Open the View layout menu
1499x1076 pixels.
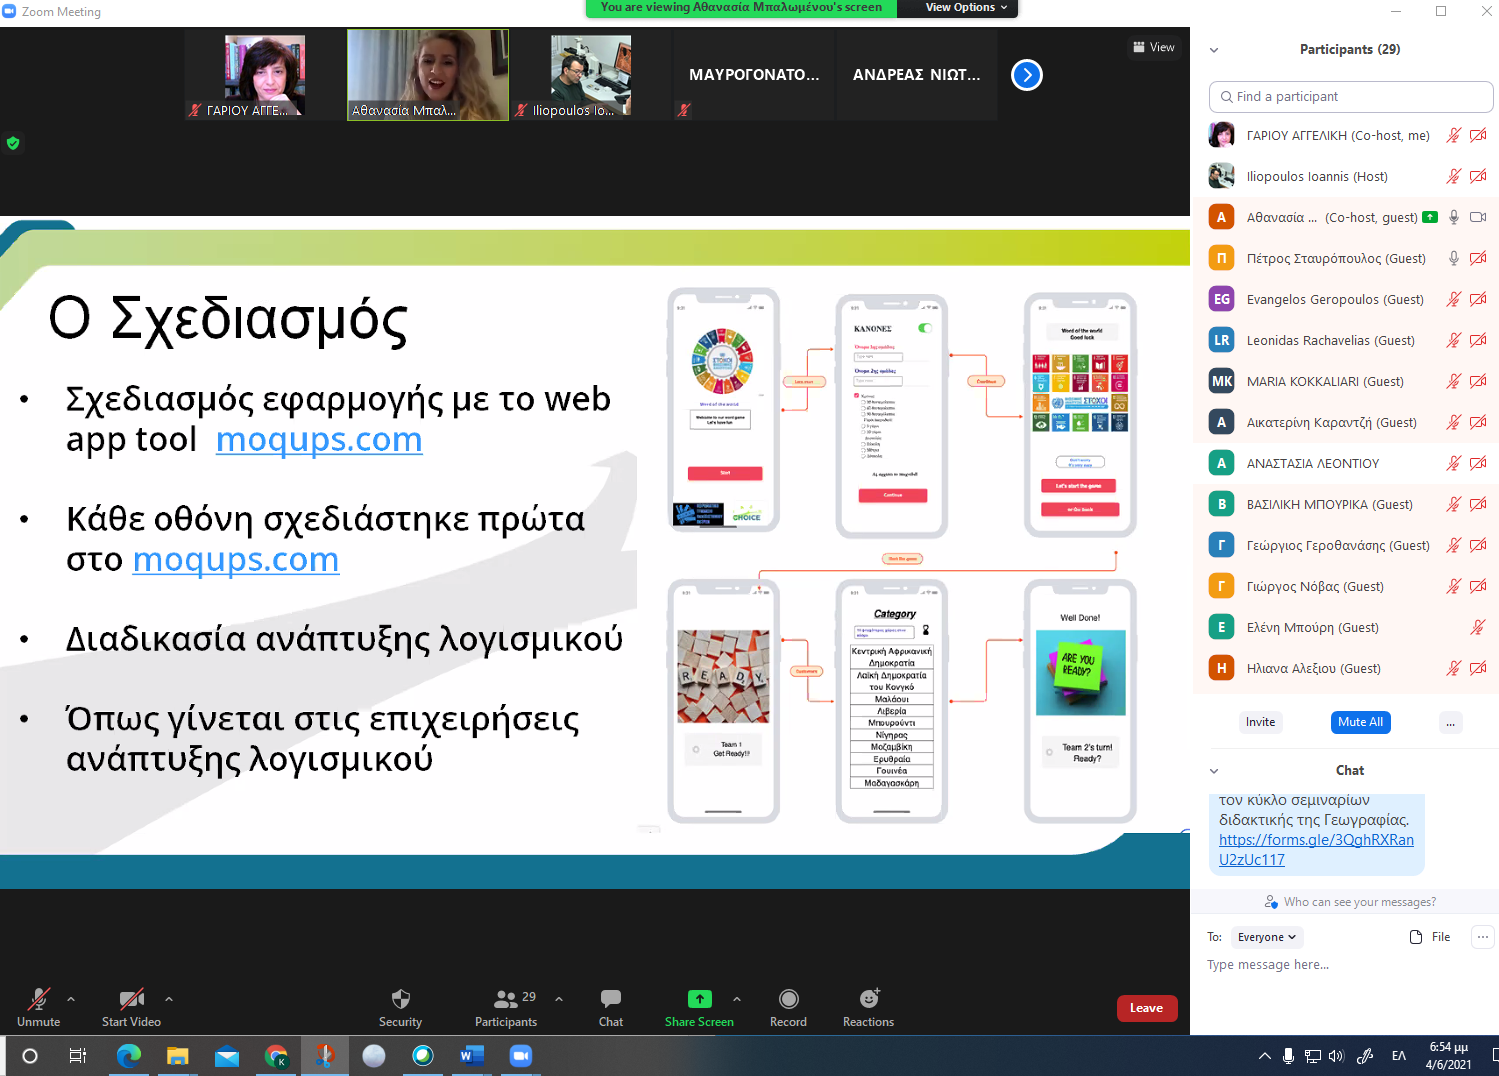[x=1154, y=47]
